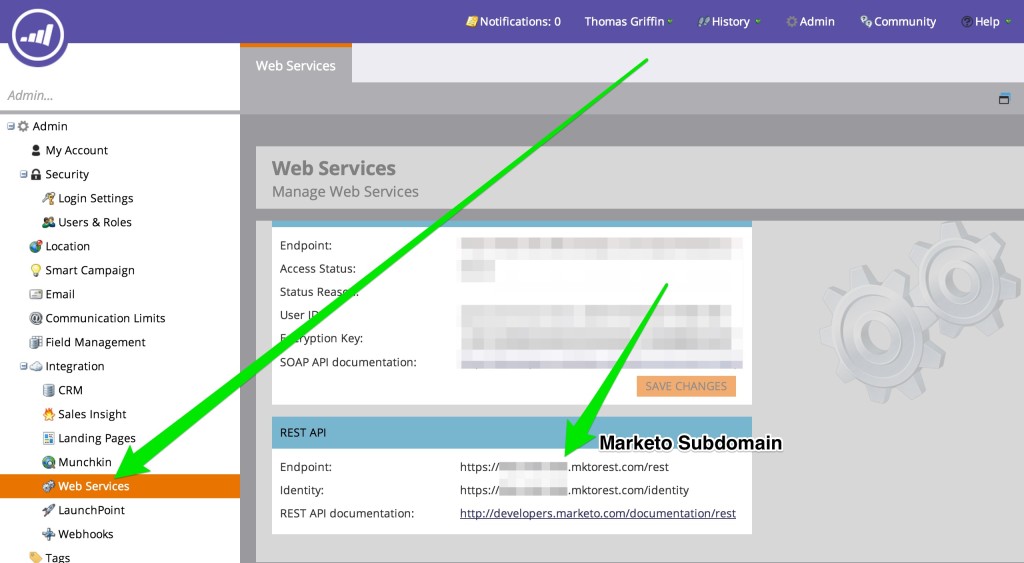Open Email admin settings
1024x563 pixels.
60,294
